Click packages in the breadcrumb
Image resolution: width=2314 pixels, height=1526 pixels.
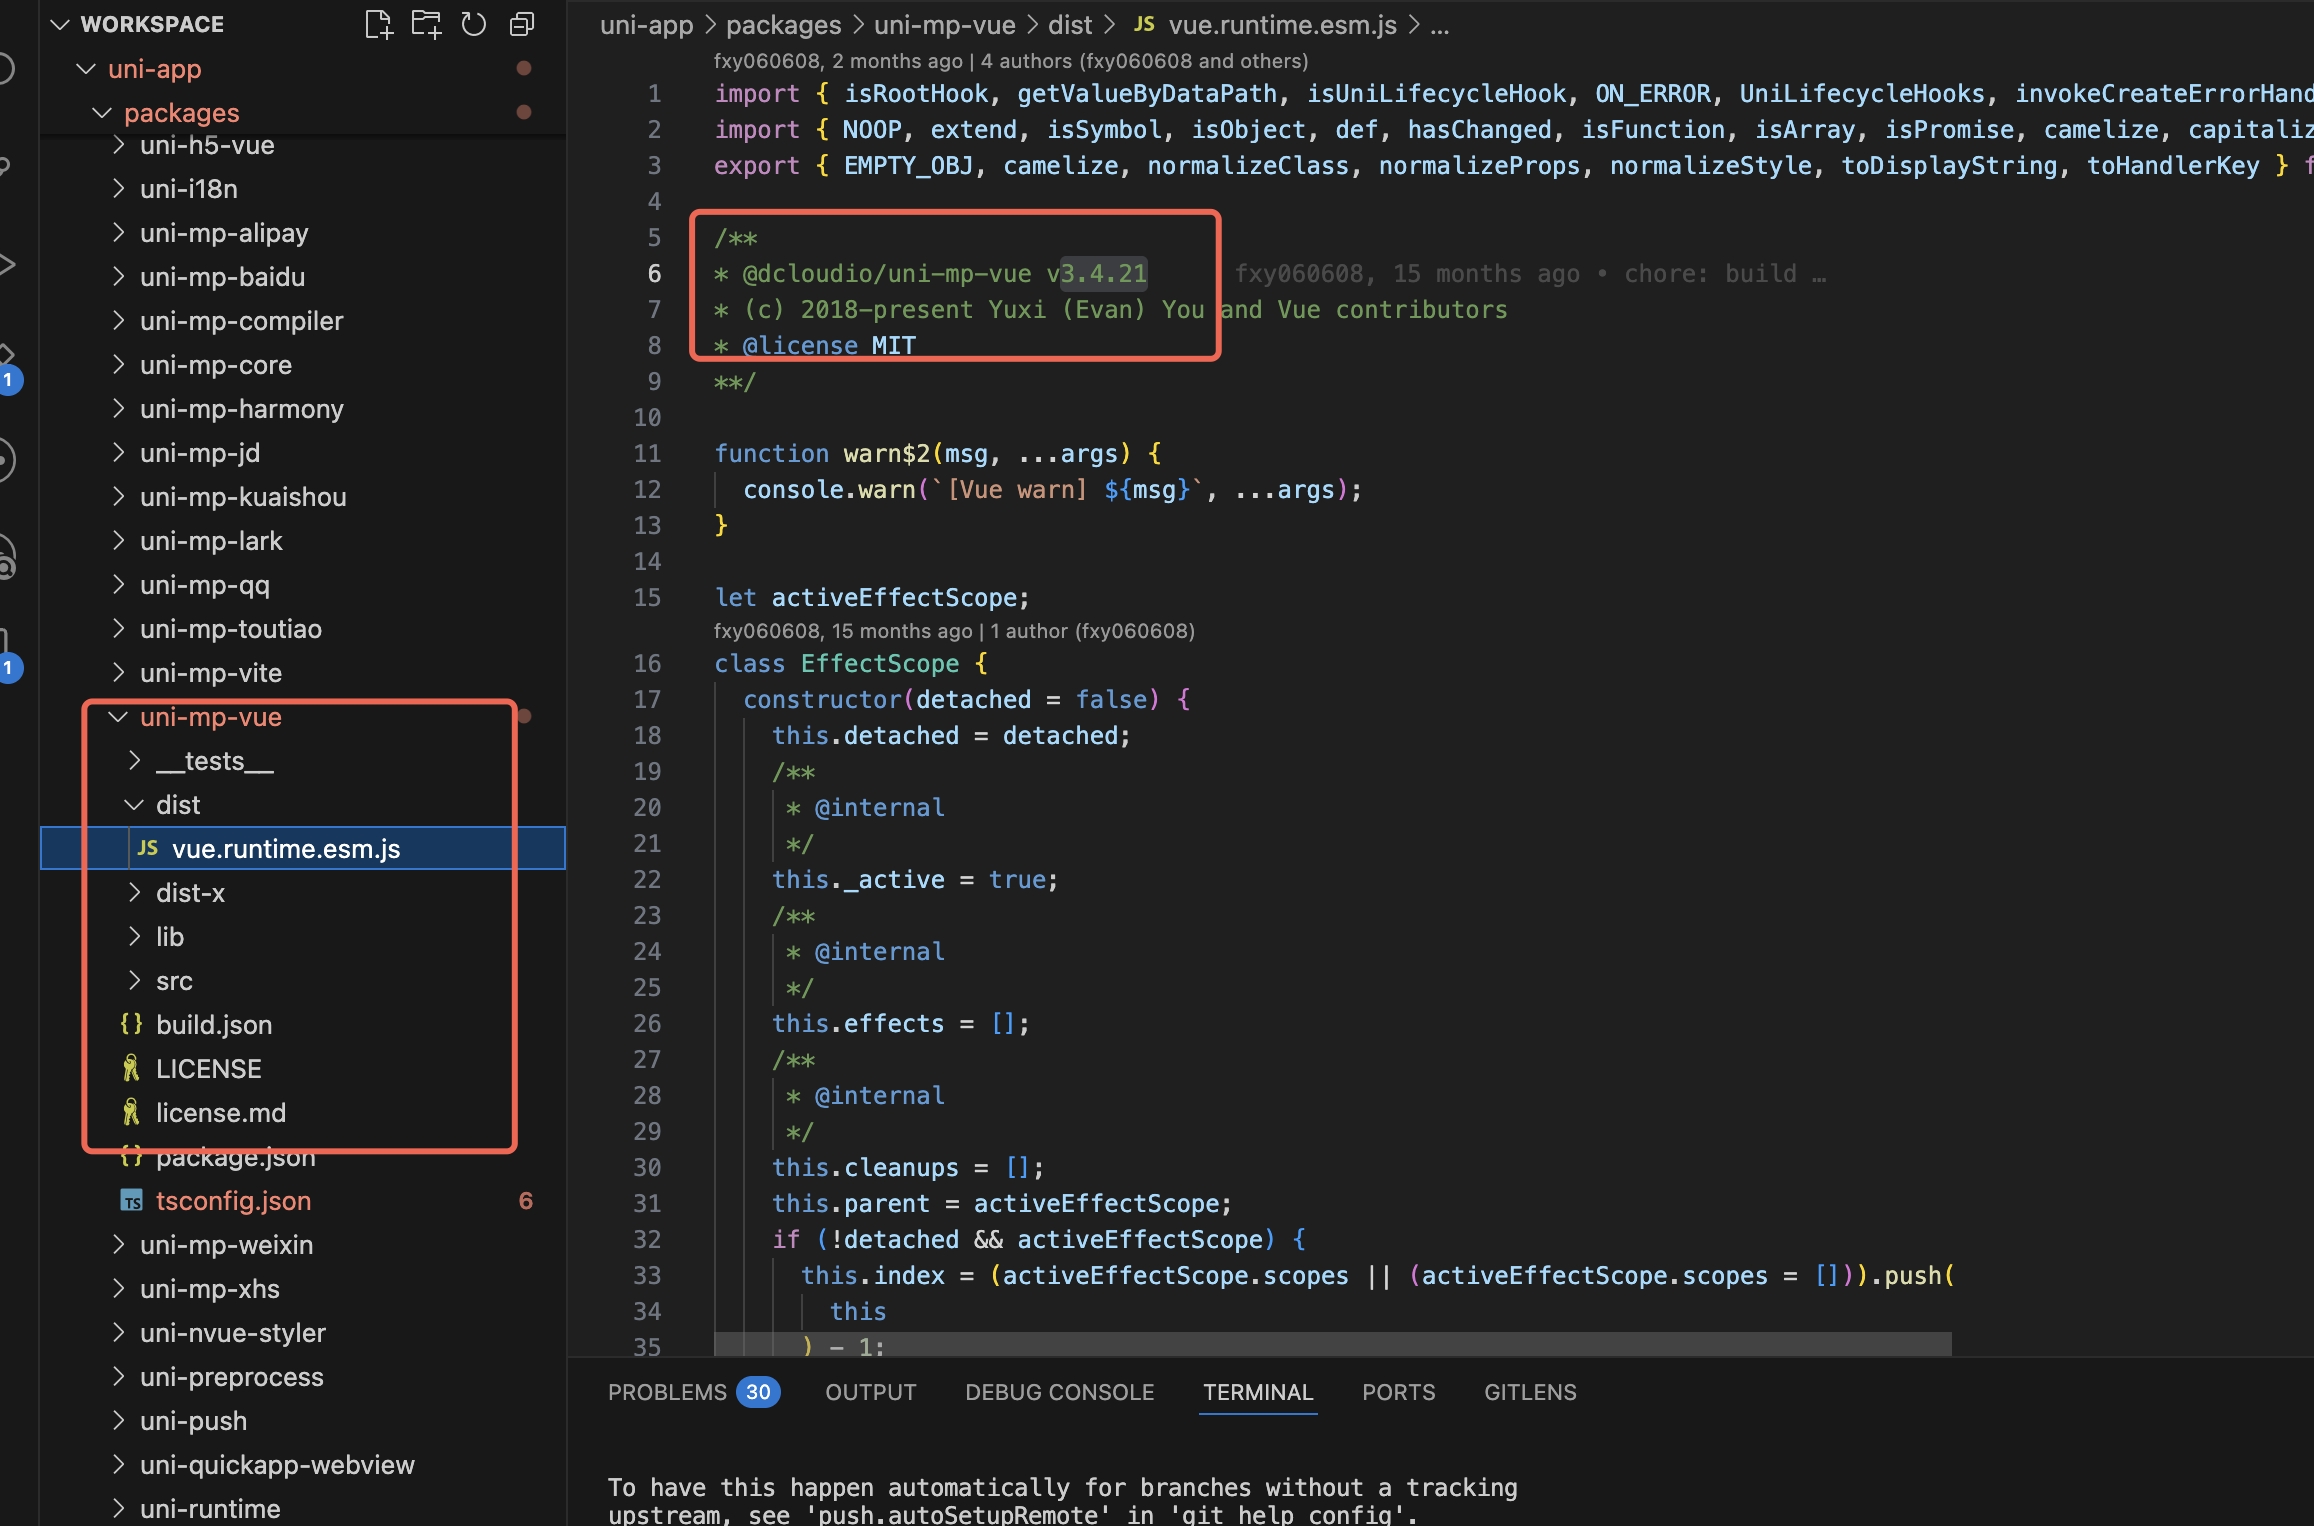tap(783, 24)
